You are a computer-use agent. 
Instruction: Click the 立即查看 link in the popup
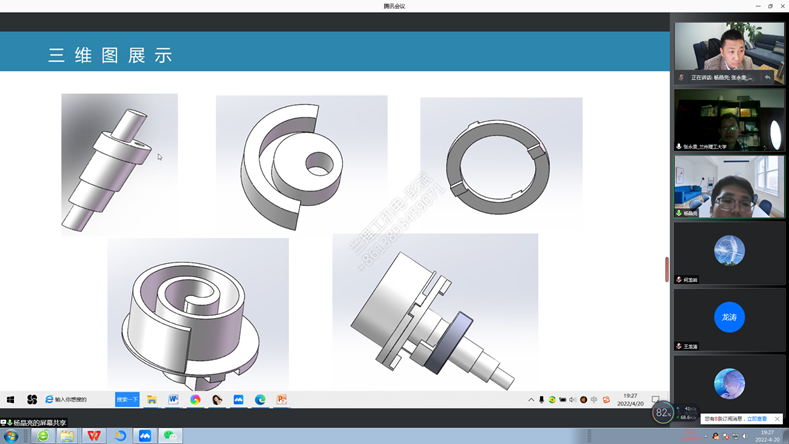point(757,418)
